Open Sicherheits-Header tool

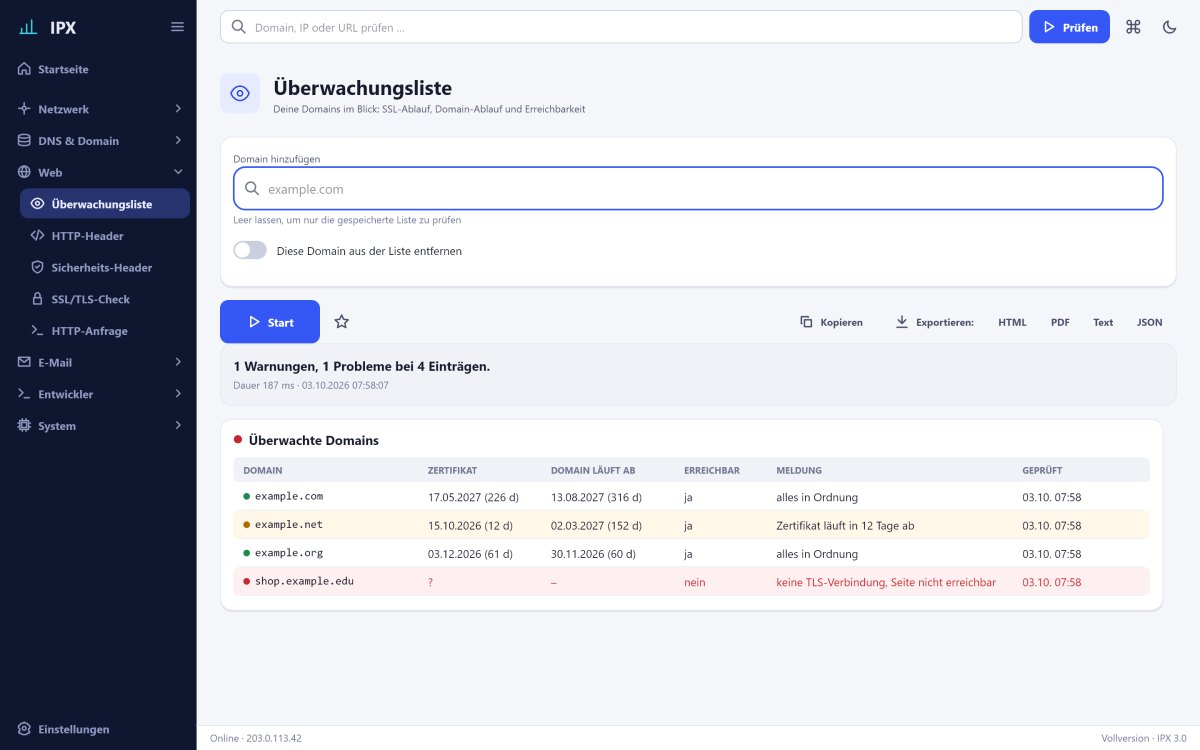pyautogui.click(x=105, y=268)
